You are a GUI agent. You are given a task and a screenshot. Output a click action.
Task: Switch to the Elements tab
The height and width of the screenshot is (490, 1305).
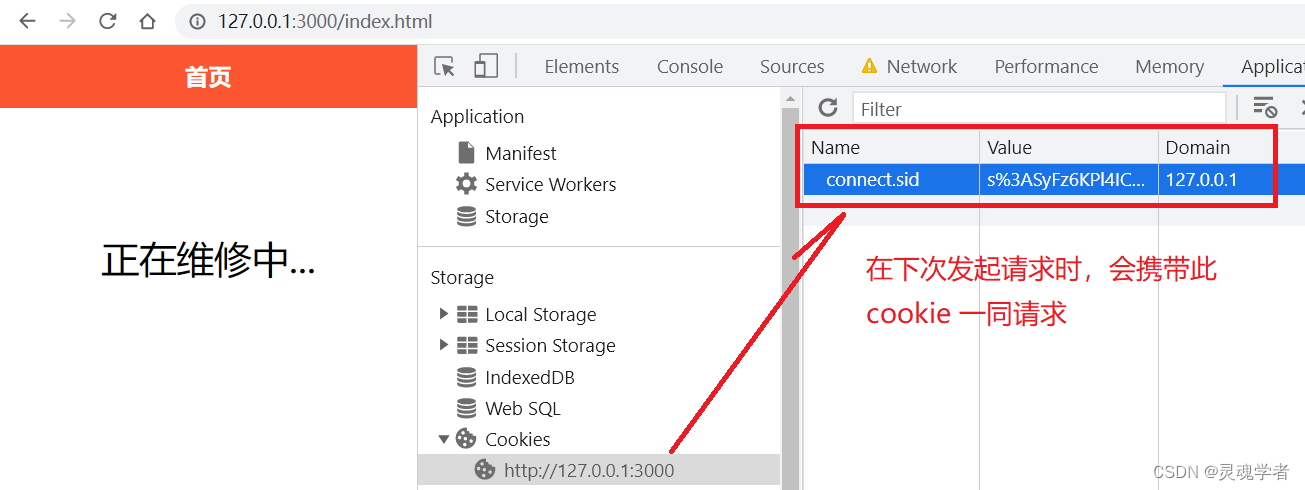581,66
